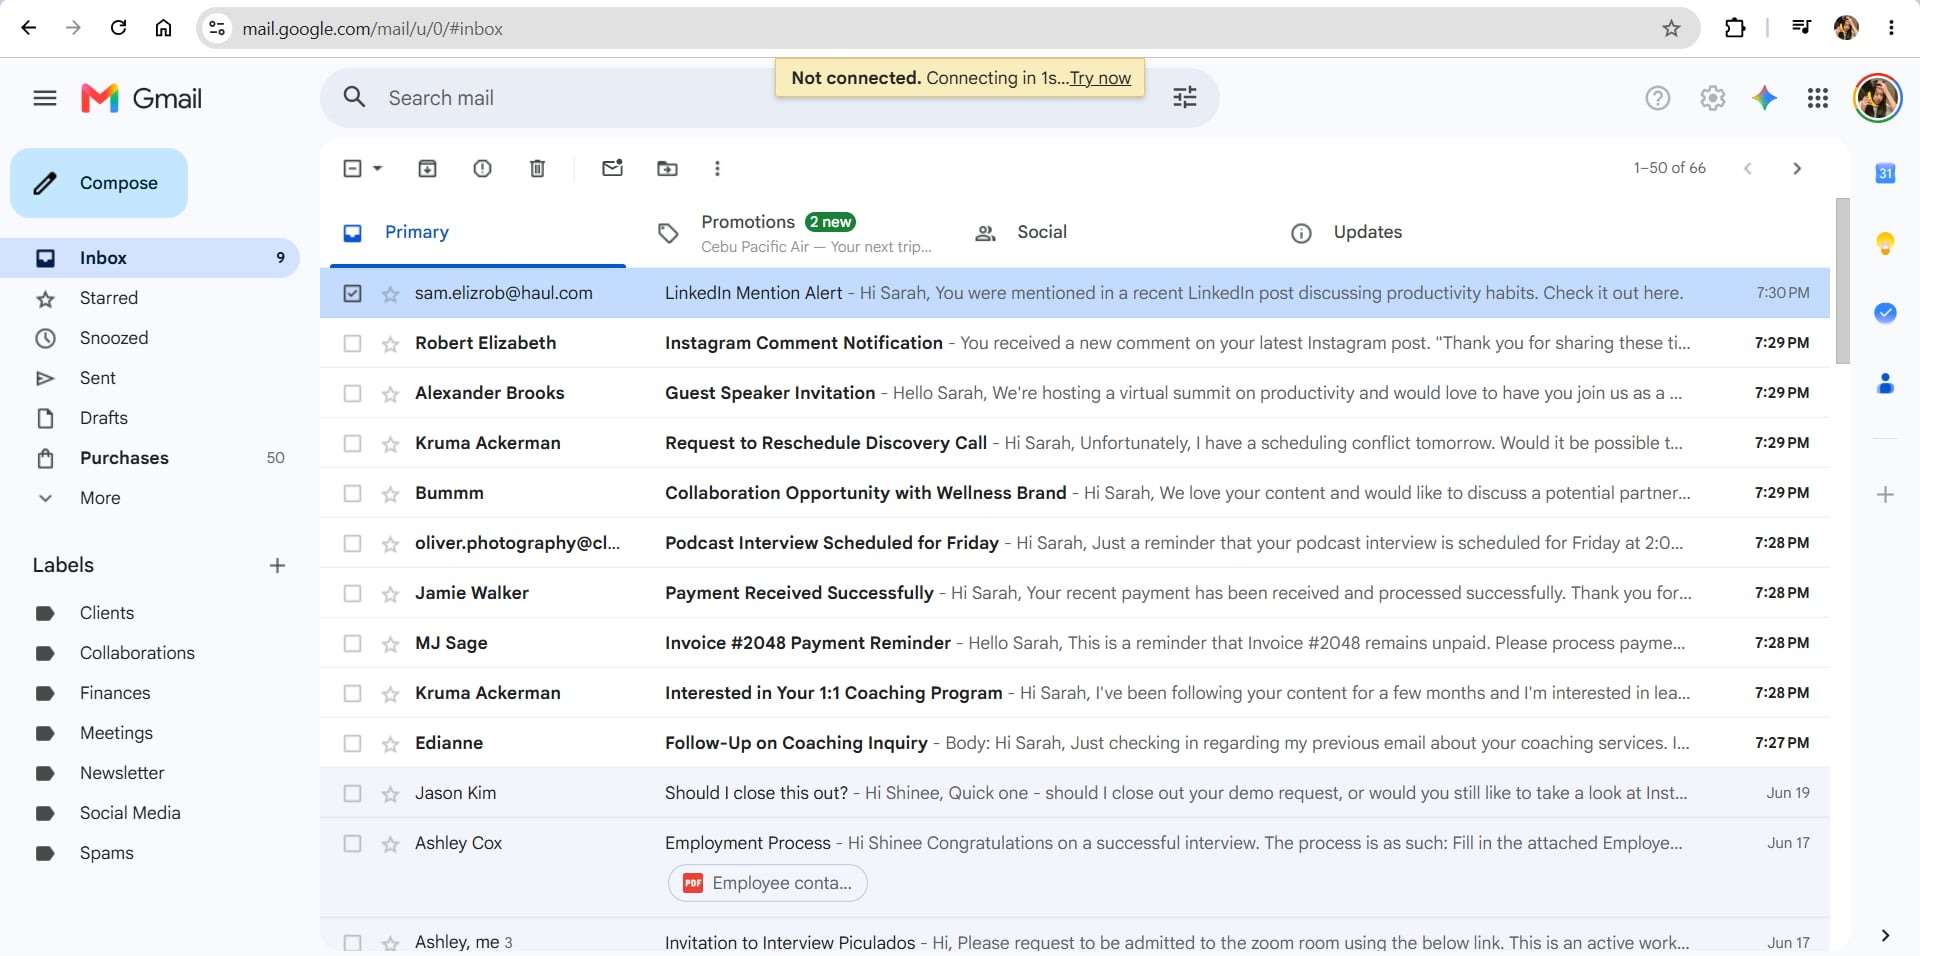This screenshot has height=956, width=1958.
Task: Star the Robert Elizabeth email
Action: (390, 344)
